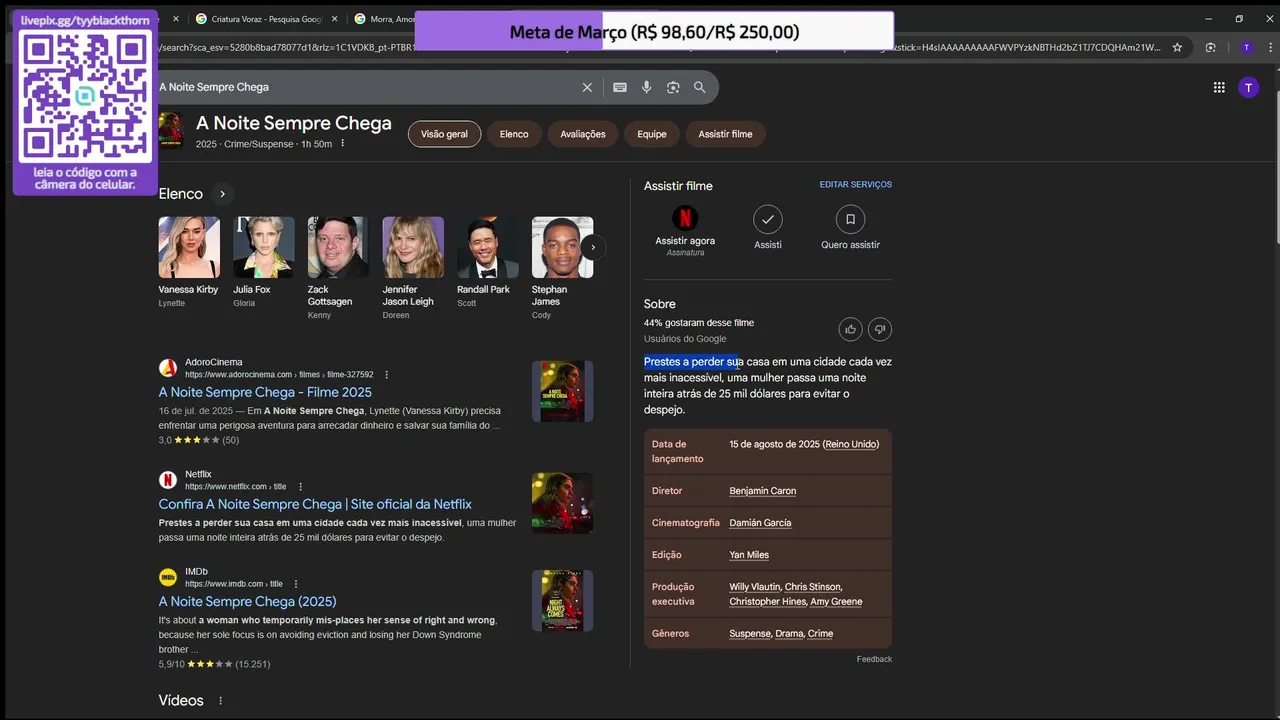The width and height of the screenshot is (1280, 720).
Task: Open the Drama genre link
Action: point(789,634)
